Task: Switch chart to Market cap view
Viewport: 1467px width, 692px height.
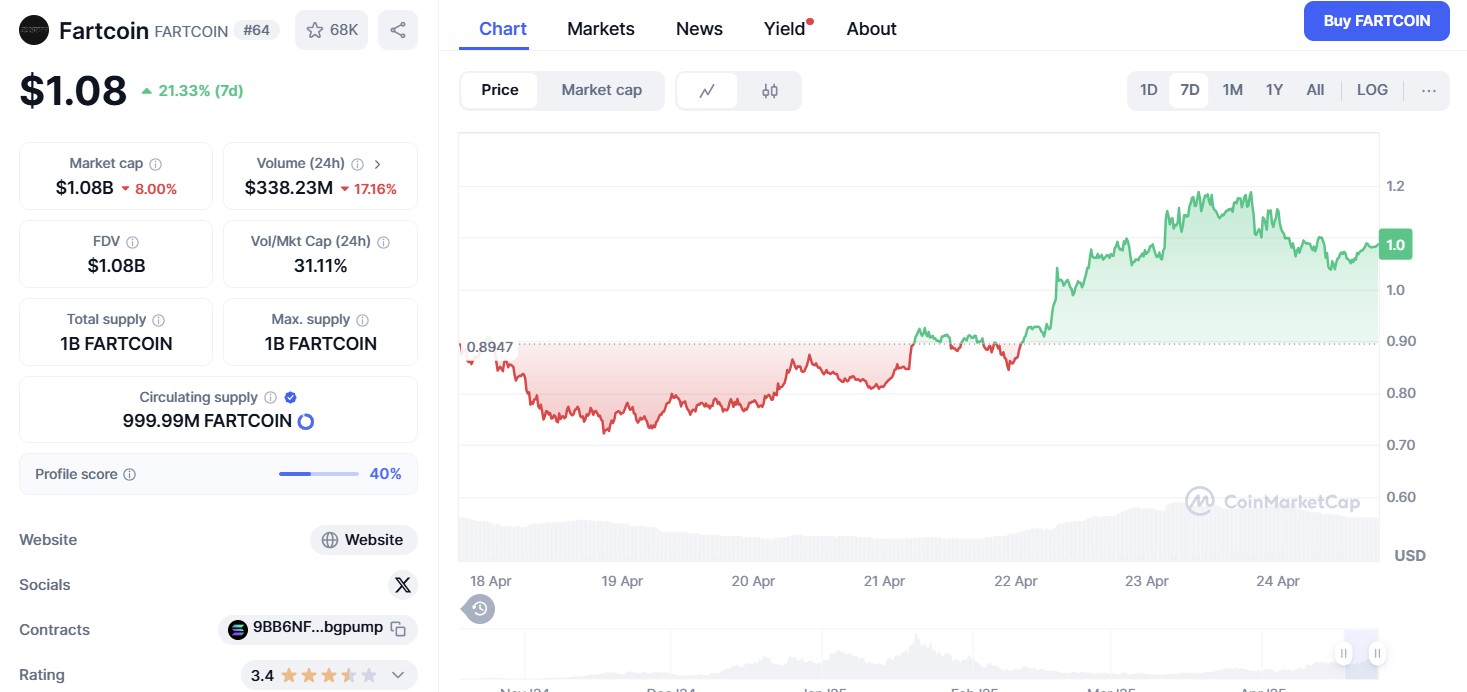Action: 601,90
